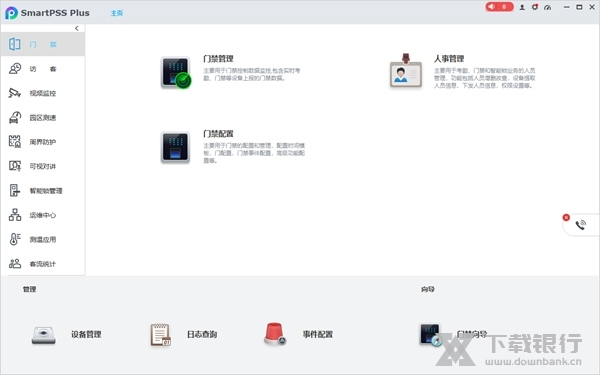Open 访客 visitor module in sidebar
The height and width of the screenshot is (375, 600).
(x=42, y=69)
